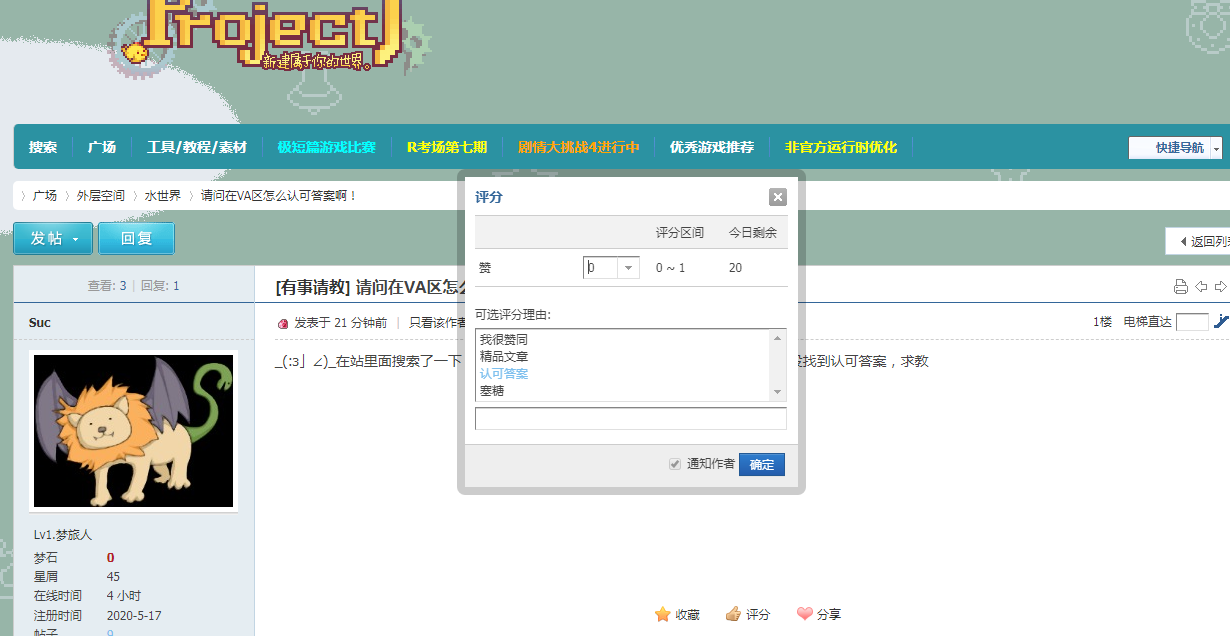The image size is (1230, 636).
Task: Focus the 赞 score input box
Action: pos(601,267)
